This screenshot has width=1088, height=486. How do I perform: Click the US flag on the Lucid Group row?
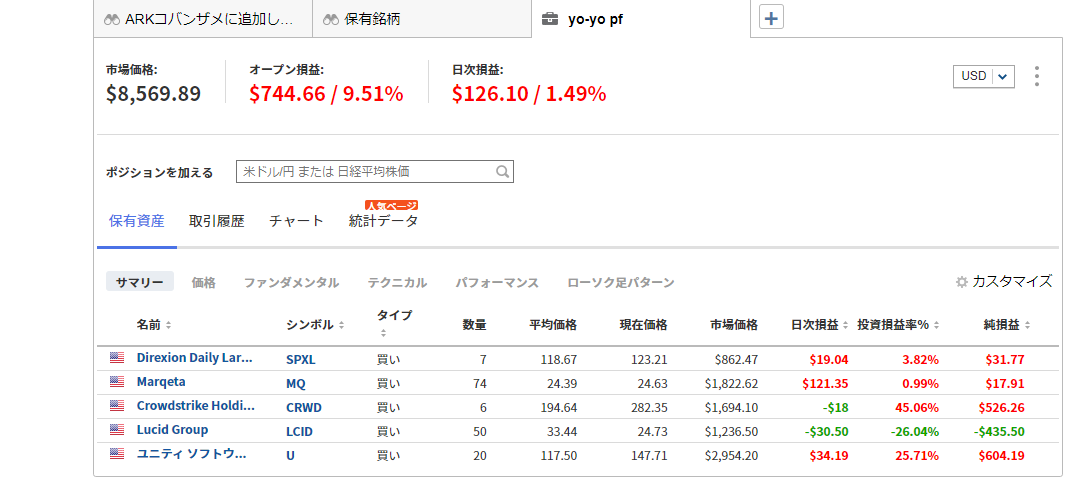(x=117, y=430)
